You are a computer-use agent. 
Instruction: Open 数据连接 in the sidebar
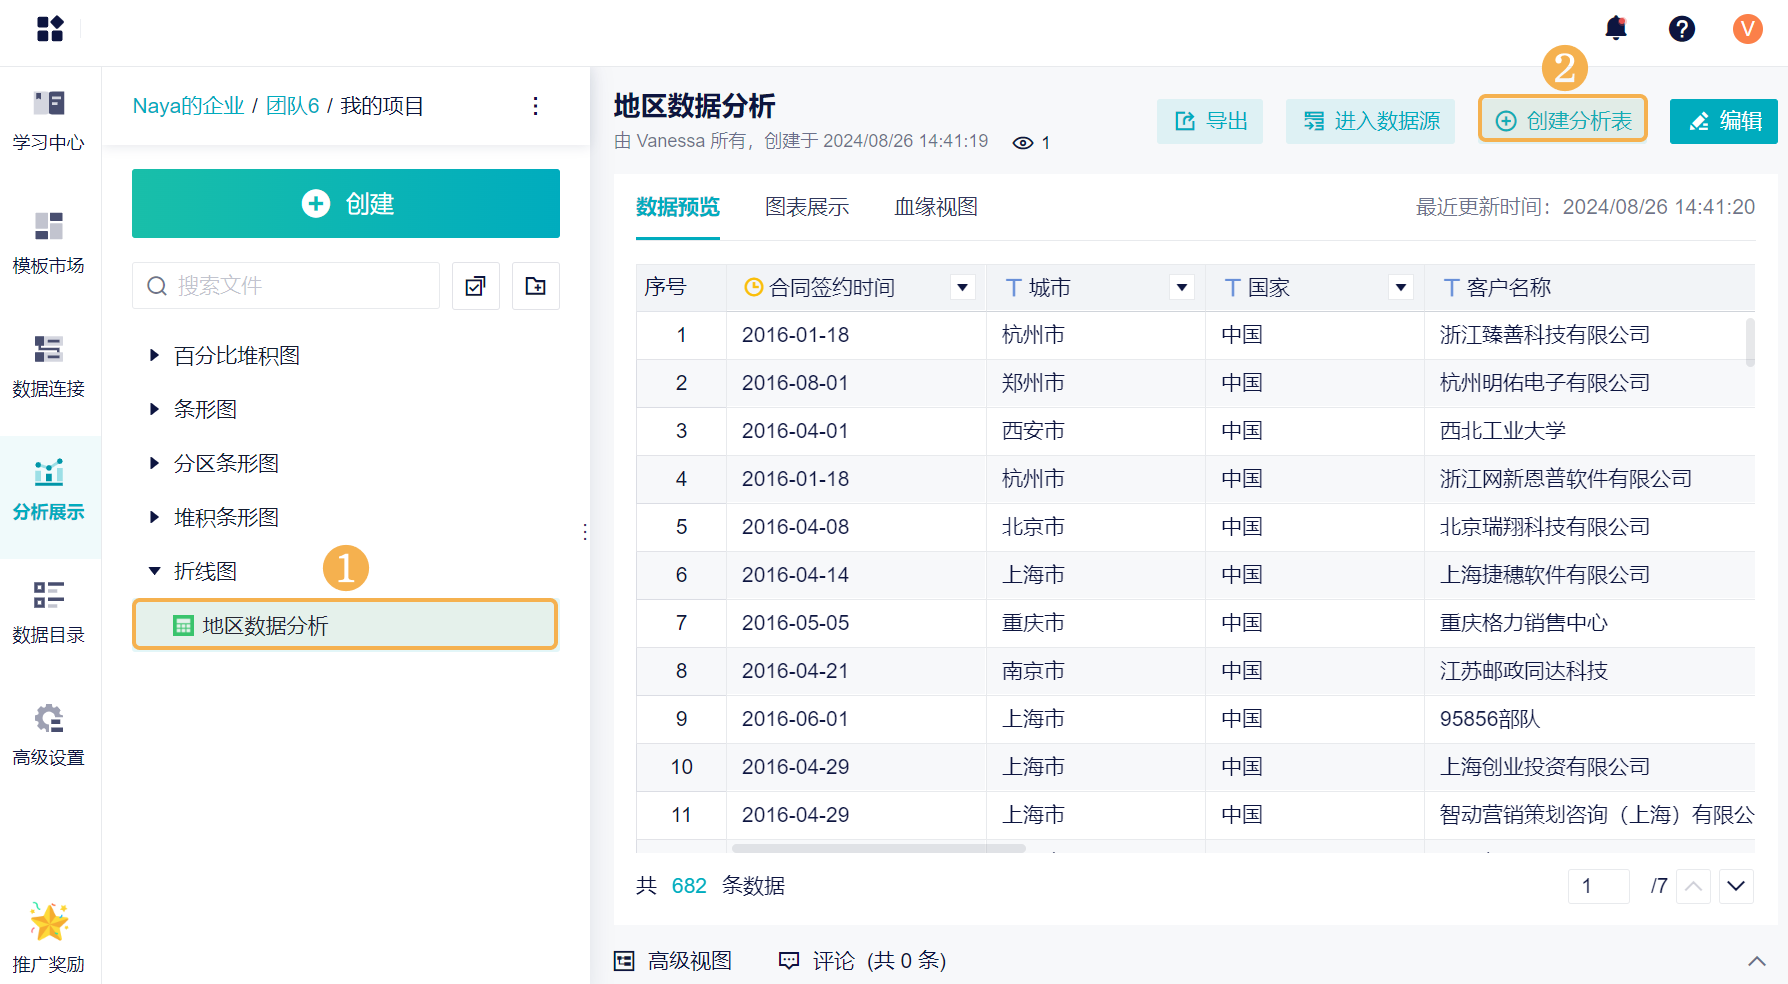point(49,367)
